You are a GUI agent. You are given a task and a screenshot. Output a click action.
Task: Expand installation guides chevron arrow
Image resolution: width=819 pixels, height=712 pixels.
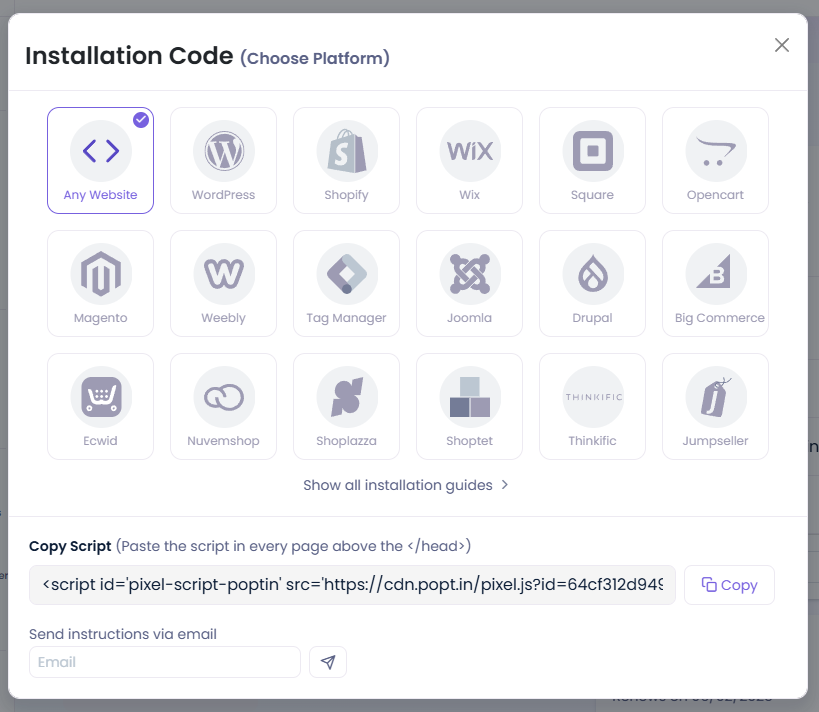click(x=505, y=485)
